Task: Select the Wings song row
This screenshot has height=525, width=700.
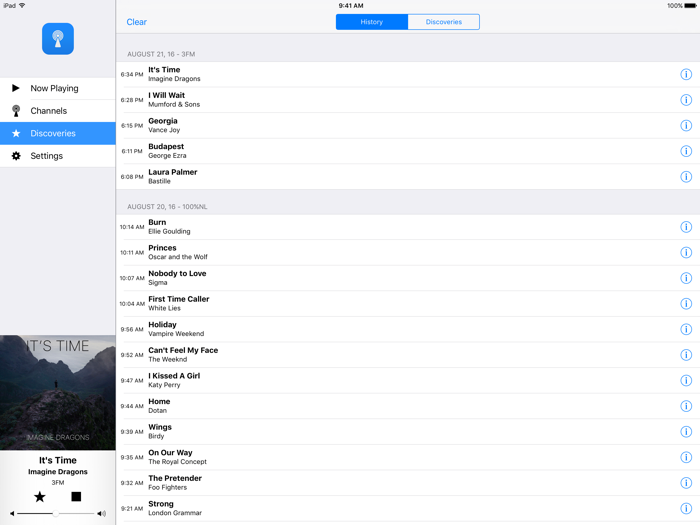Action: tap(408, 432)
